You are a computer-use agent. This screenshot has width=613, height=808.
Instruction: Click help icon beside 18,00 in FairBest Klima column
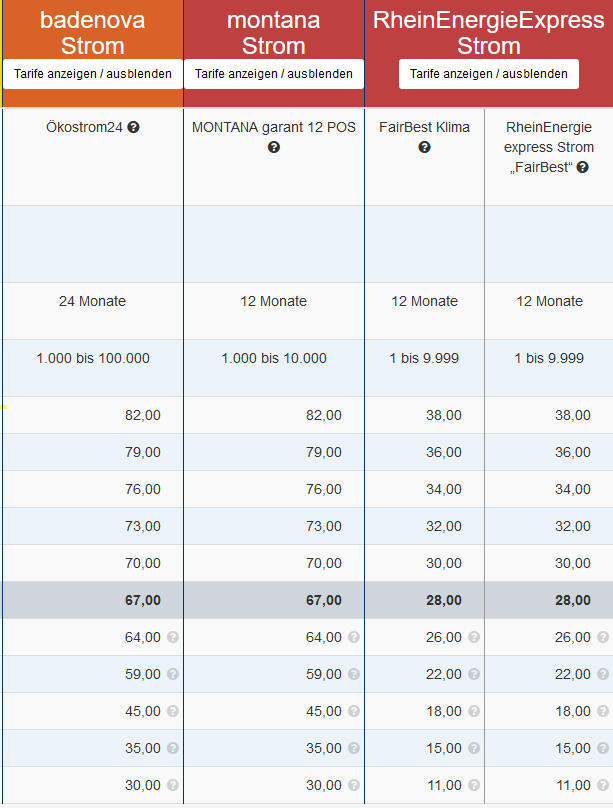(x=474, y=711)
